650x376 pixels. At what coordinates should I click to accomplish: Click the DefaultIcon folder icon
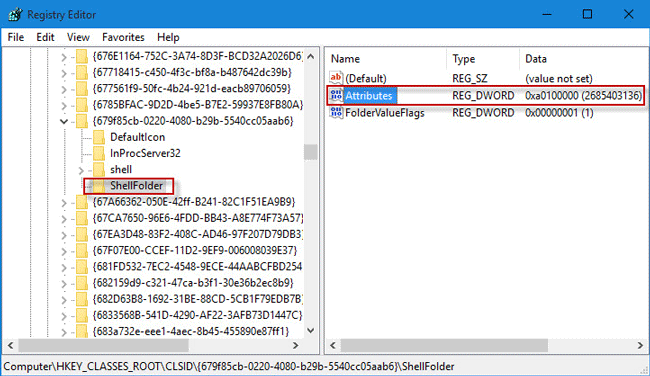point(99,137)
